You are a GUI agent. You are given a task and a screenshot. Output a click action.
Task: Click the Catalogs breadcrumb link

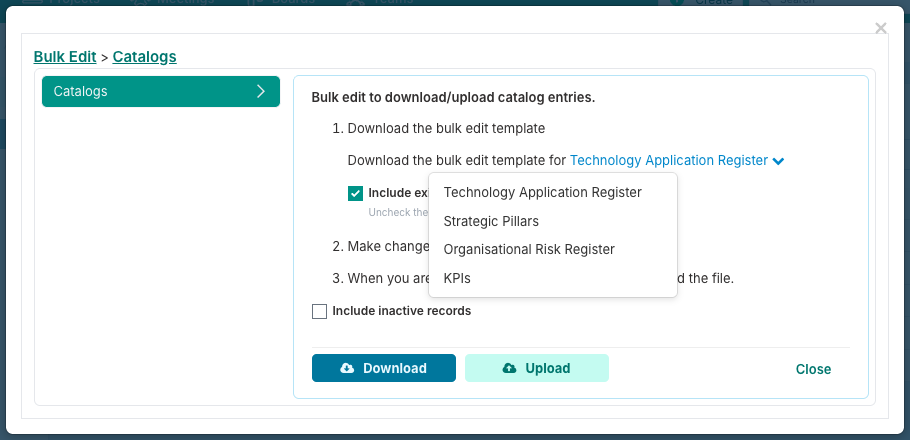[144, 57]
